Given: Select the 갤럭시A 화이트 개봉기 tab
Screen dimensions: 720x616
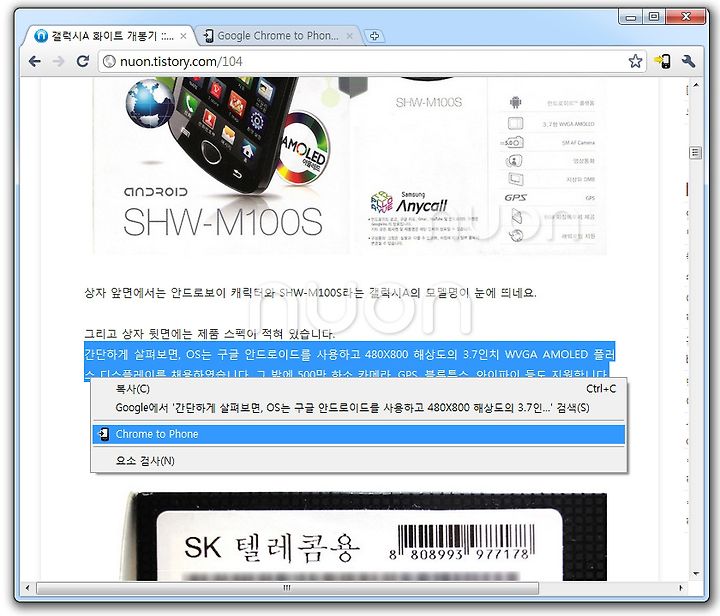Looking at the screenshot, I should tap(110, 36).
